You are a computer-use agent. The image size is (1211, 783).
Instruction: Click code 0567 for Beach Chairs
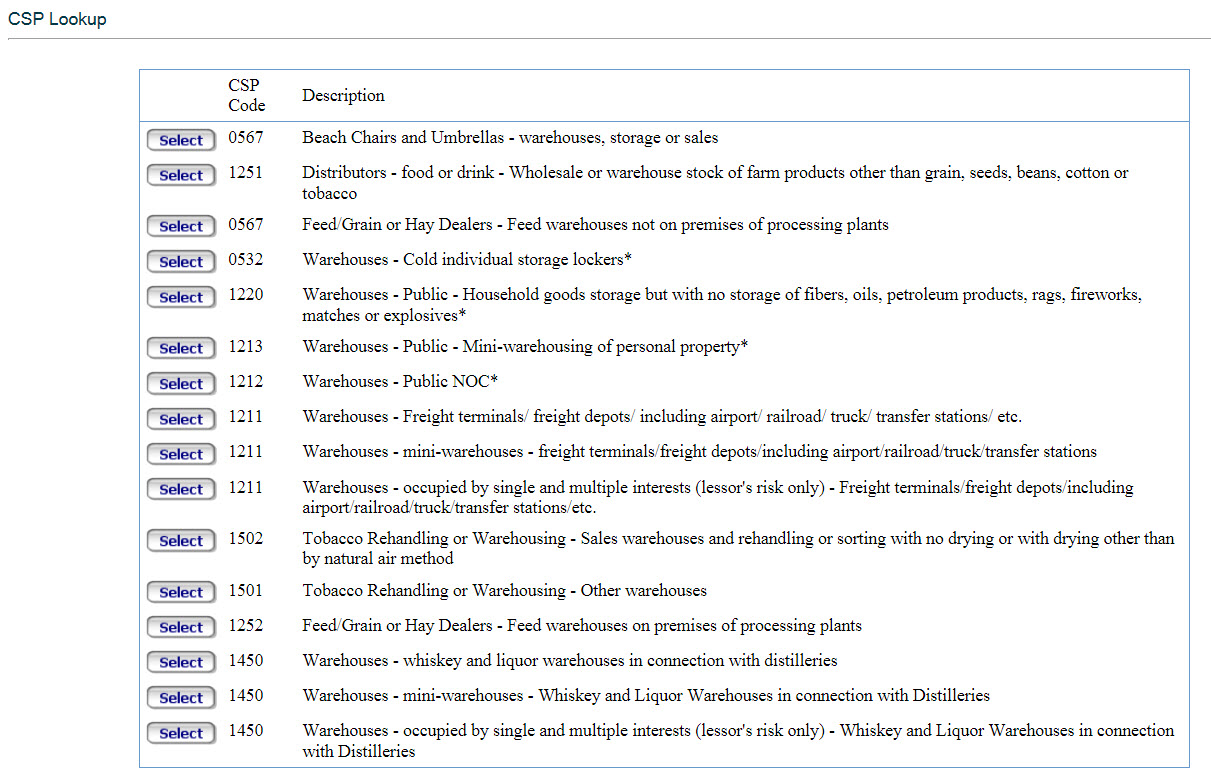pos(246,138)
